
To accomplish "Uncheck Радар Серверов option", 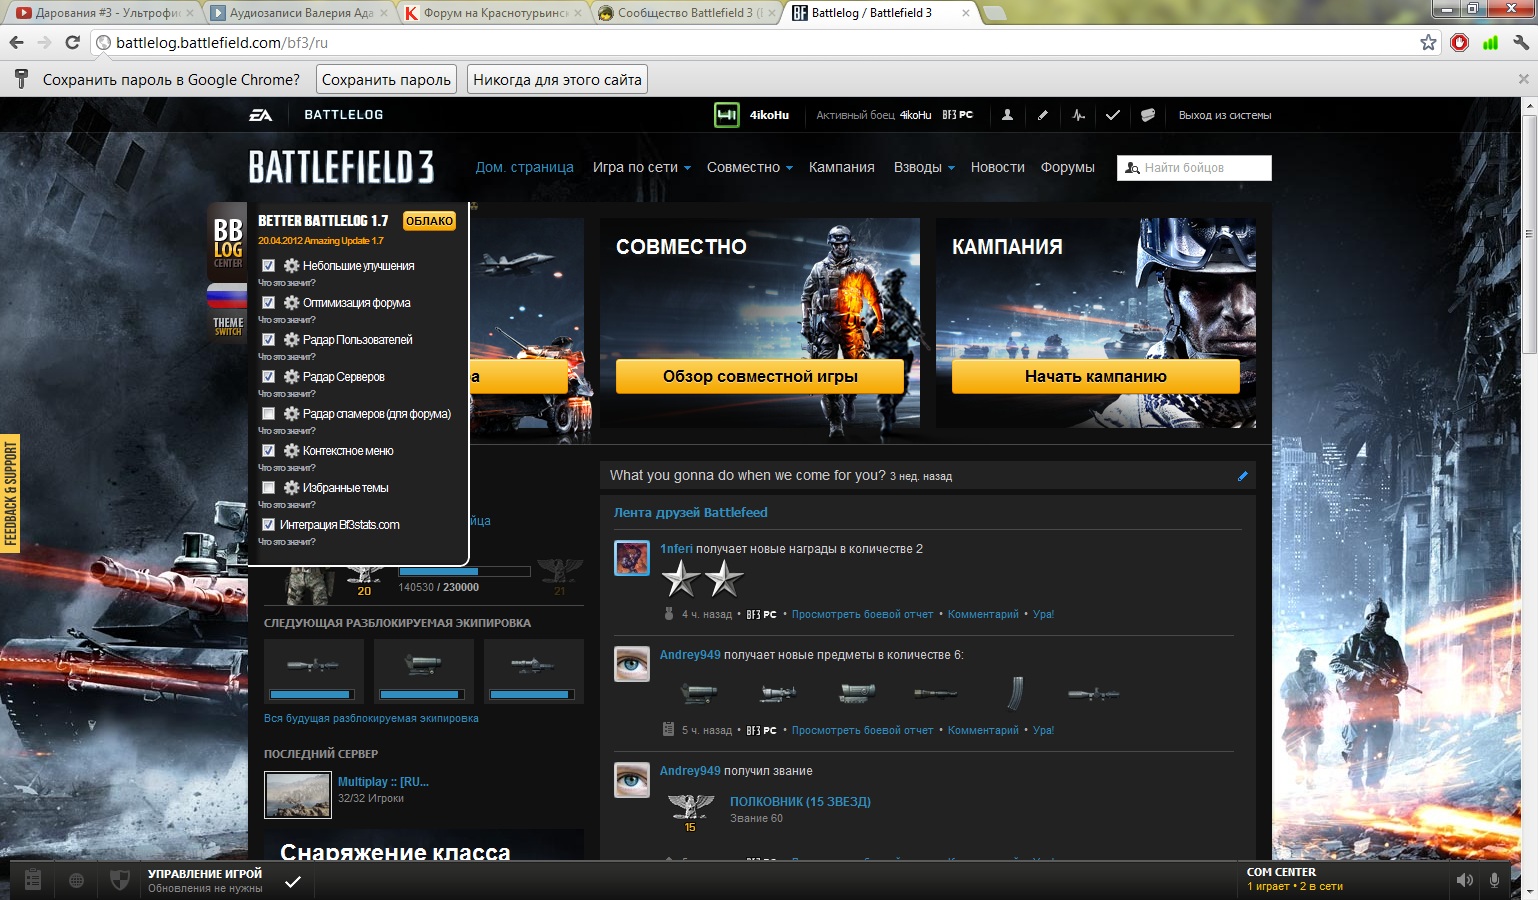I will pos(268,377).
